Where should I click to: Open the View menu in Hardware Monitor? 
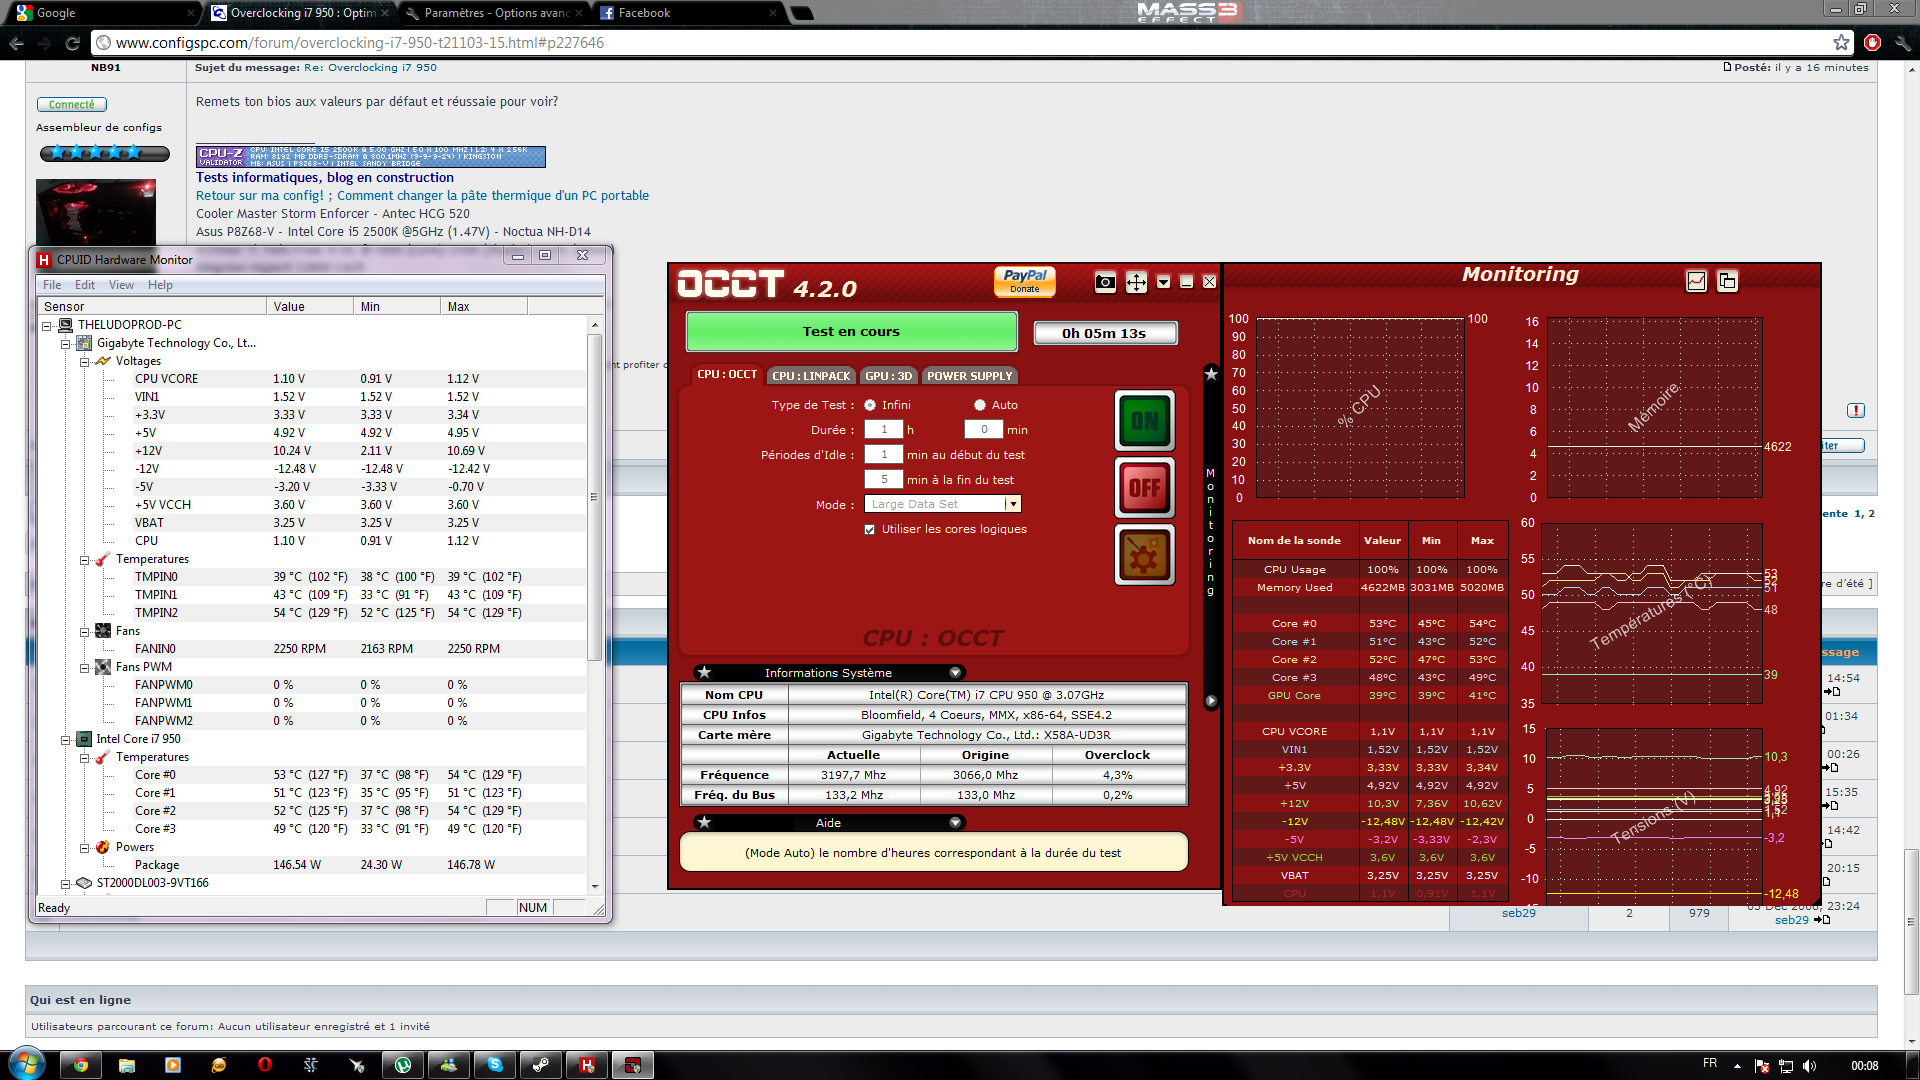[x=121, y=285]
